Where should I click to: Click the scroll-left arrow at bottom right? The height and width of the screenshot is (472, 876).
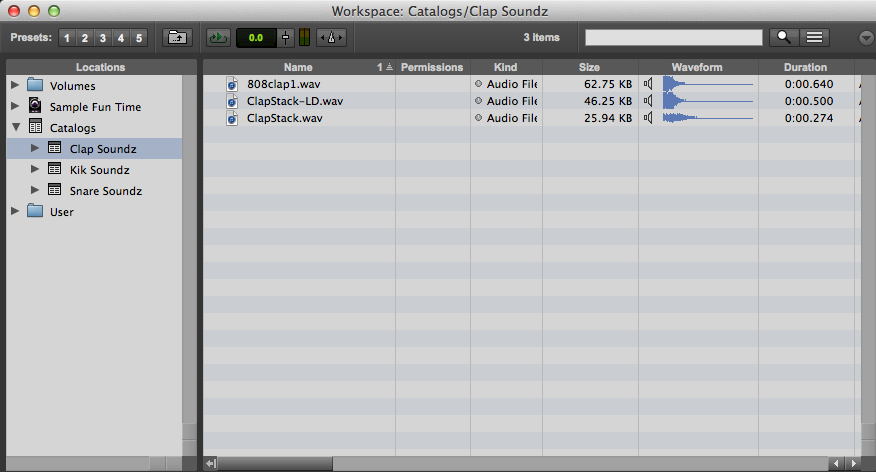tap(836, 464)
